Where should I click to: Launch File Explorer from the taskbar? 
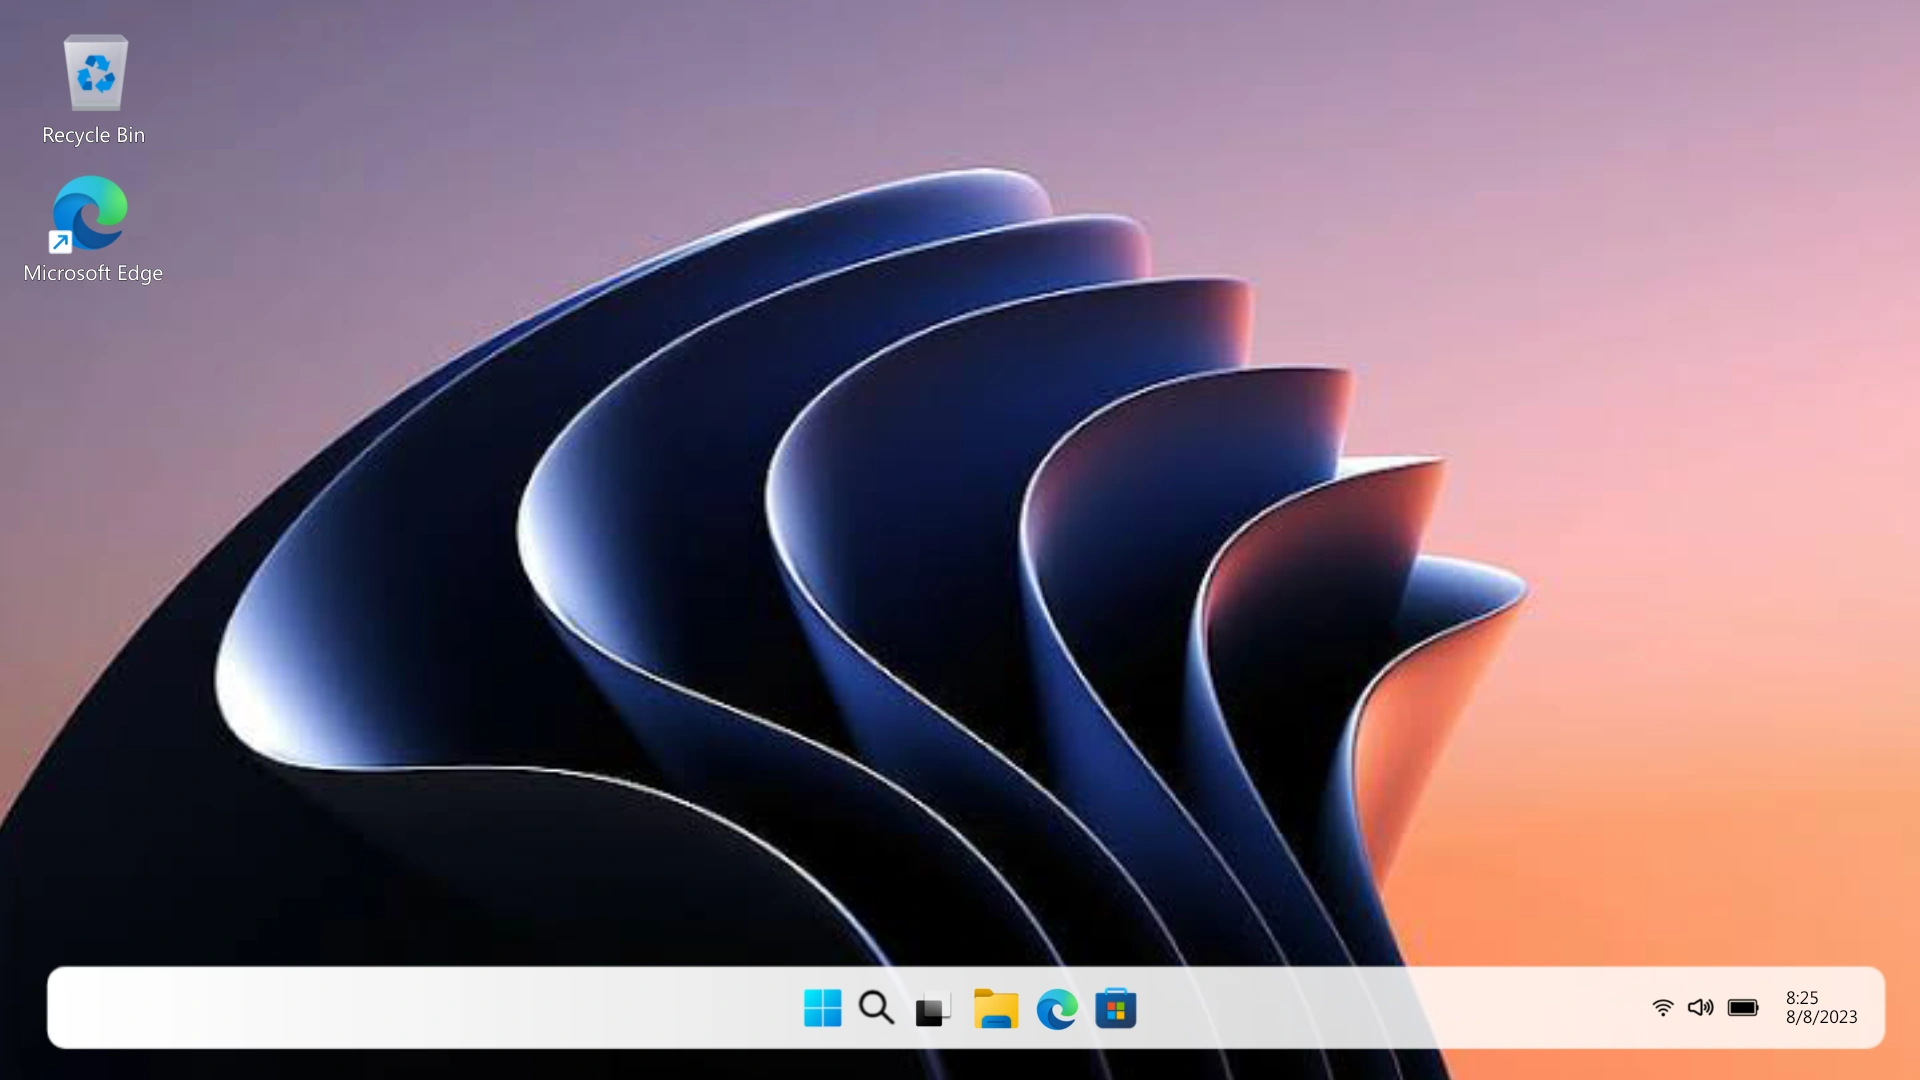point(996,1009)
